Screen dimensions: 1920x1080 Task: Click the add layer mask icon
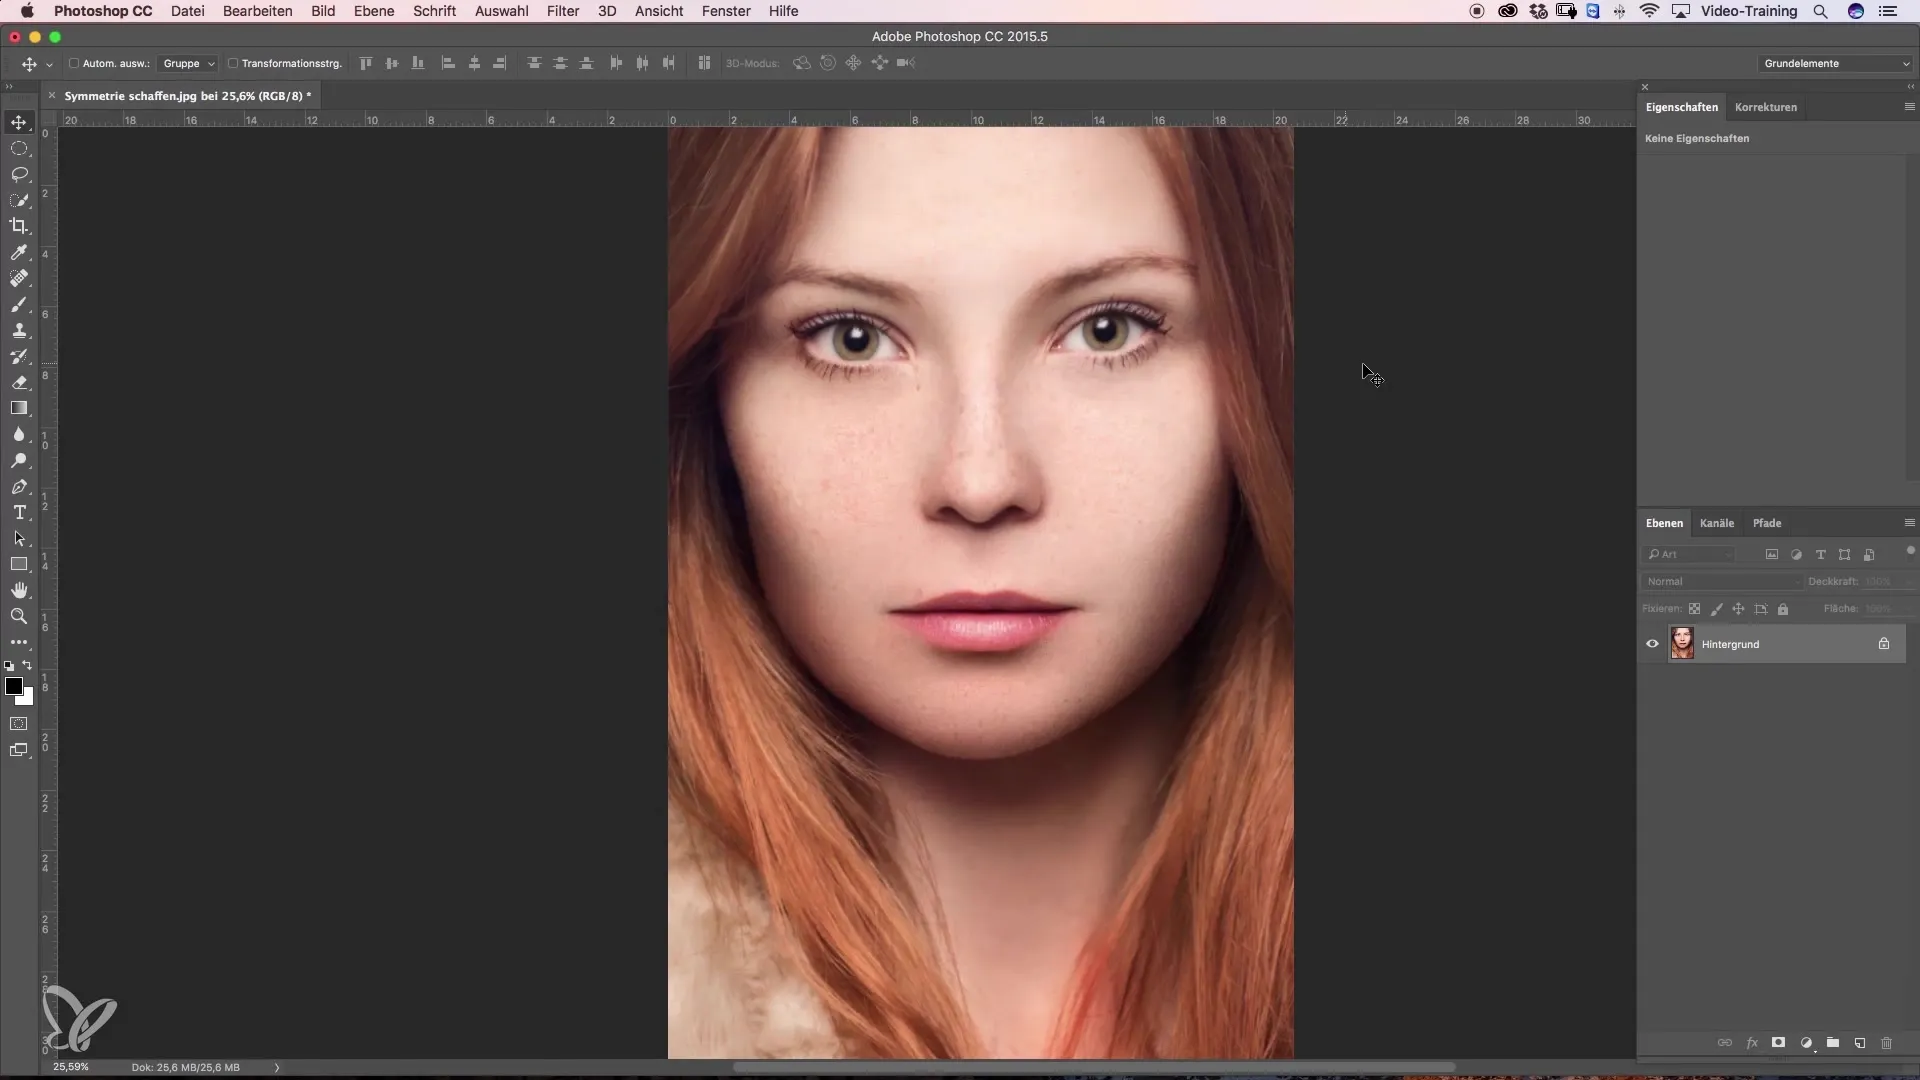pyautogui.click(x=1779, y=1043)
